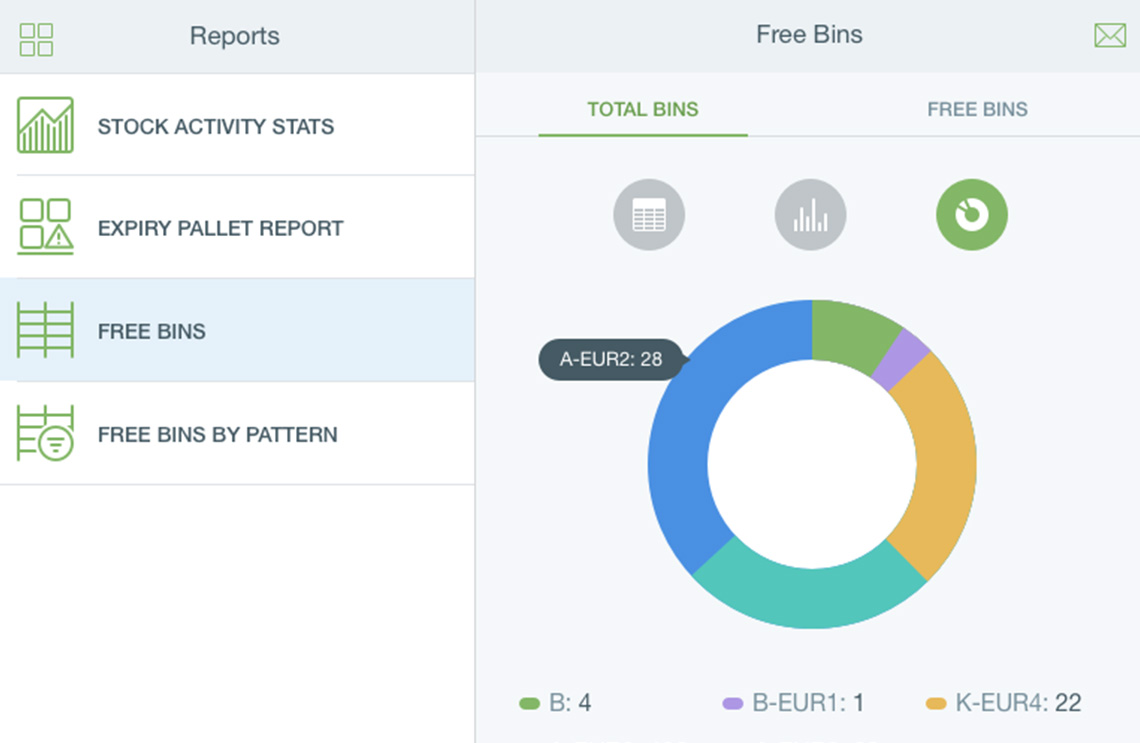Screen dimensions: 1140x743
Task: Click the Stock Activity Stats chart icon
Action: tap(45, 126)
